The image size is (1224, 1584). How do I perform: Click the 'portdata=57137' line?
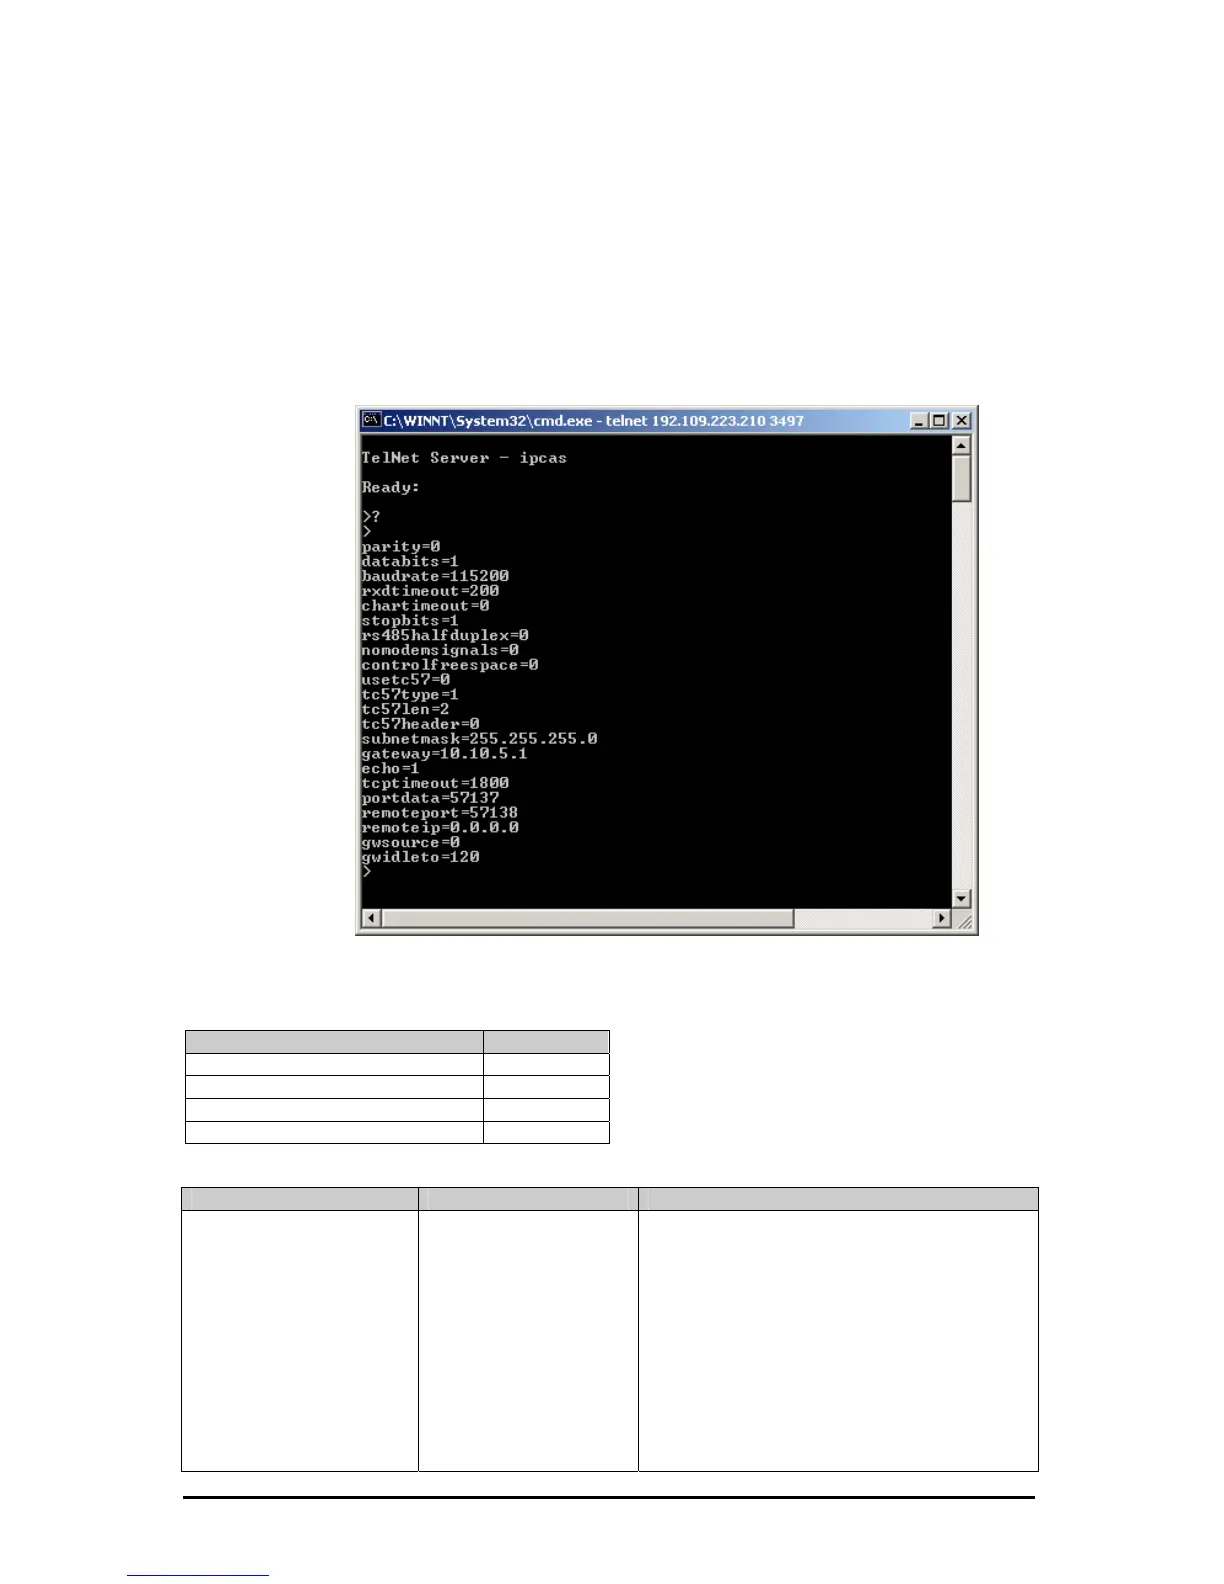tap(430, 798)
